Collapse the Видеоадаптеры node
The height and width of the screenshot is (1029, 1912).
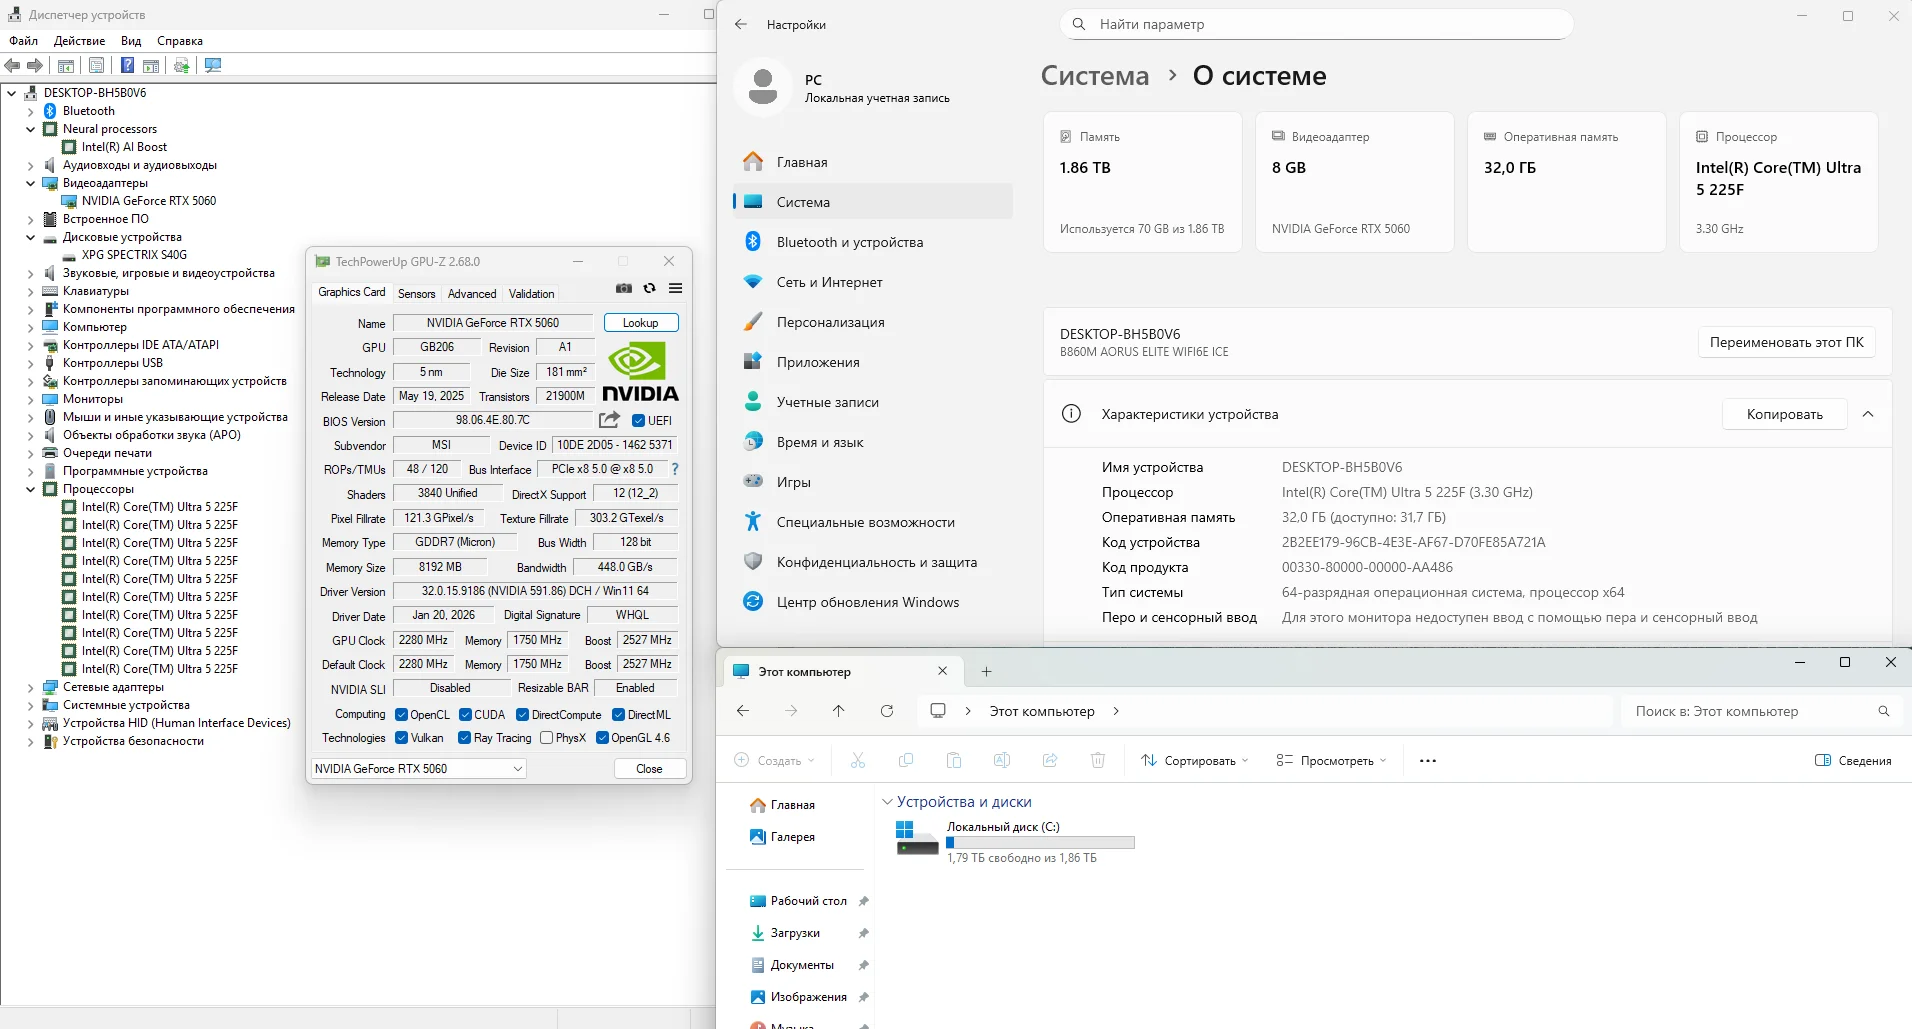pos(30,183)
